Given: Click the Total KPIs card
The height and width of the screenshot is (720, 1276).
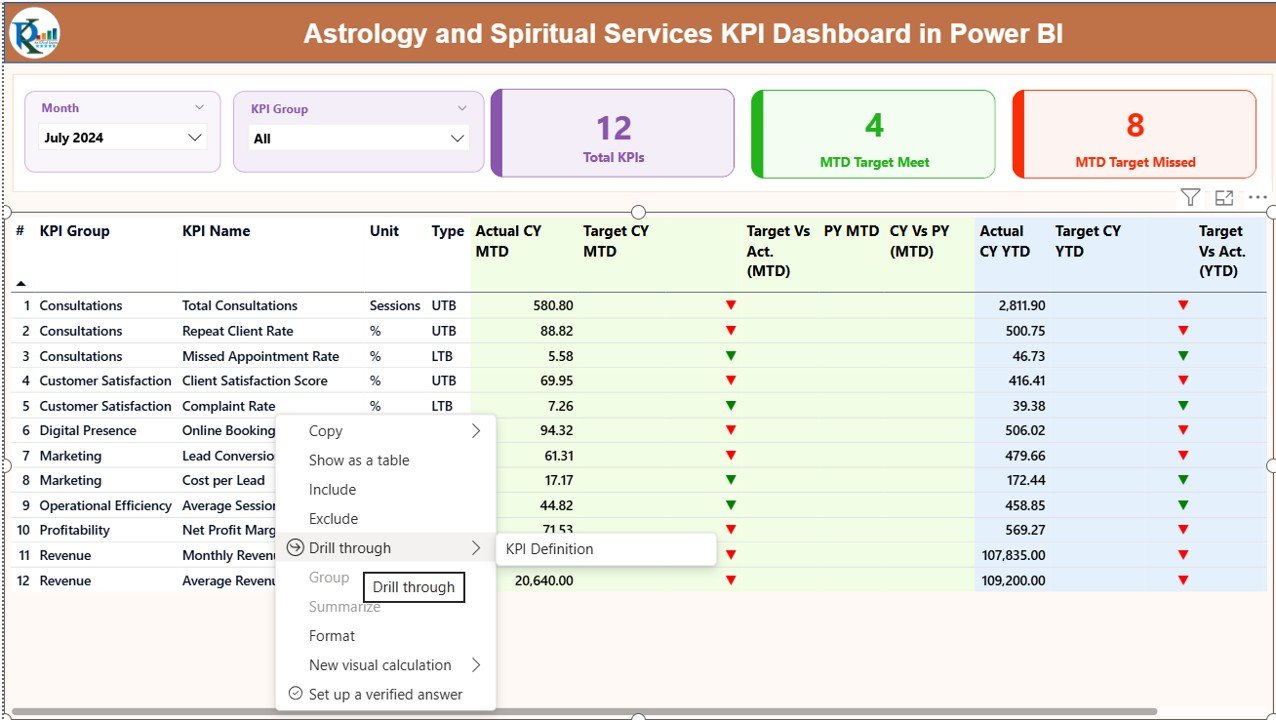Looking at the screenshot, I should click(x=613, y=134).
